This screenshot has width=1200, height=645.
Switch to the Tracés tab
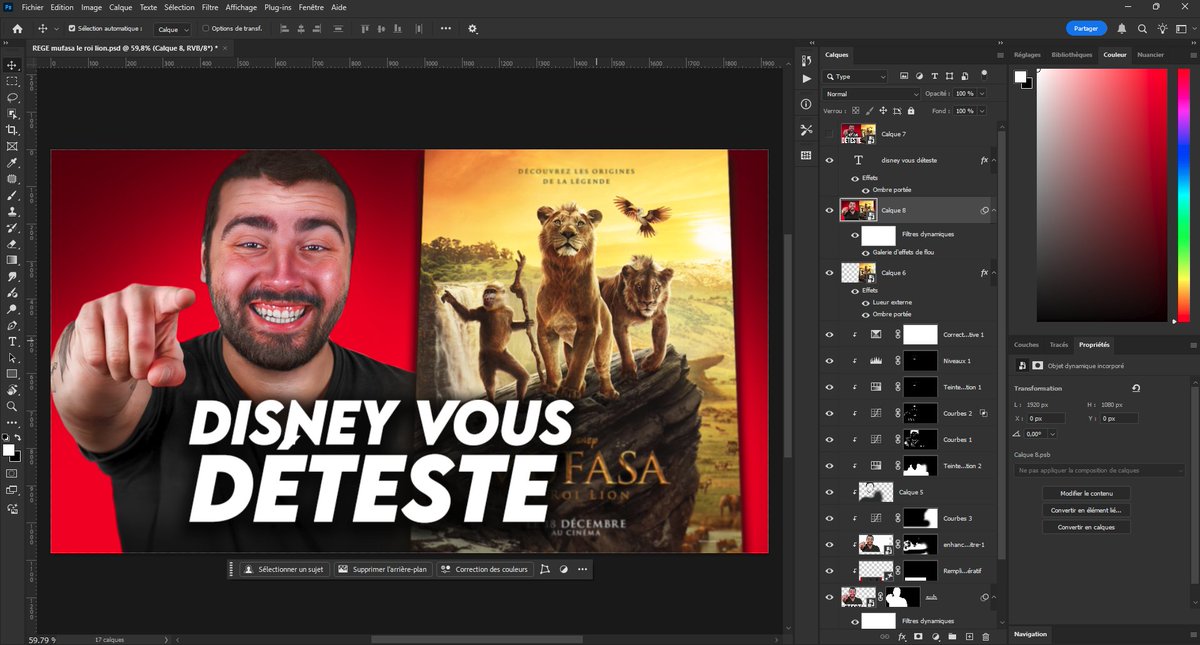(x=1059, y=345)
